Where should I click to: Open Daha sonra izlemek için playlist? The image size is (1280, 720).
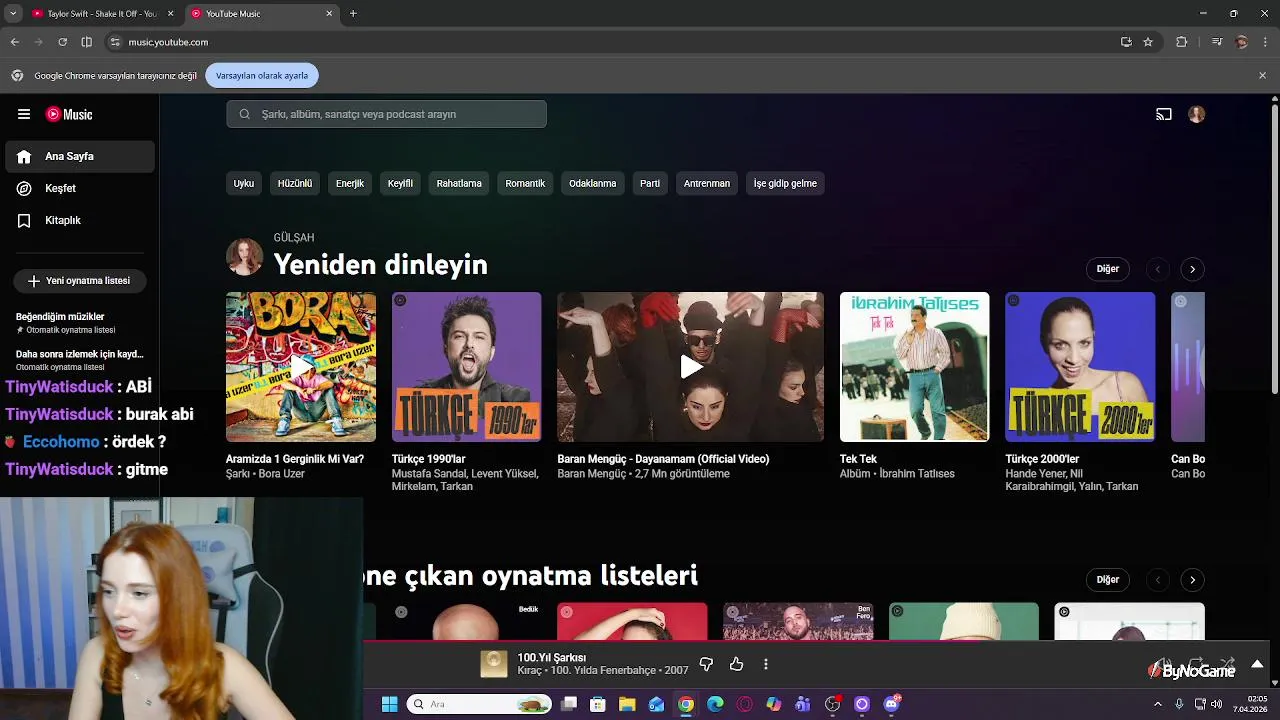click(x=80, y=360)
